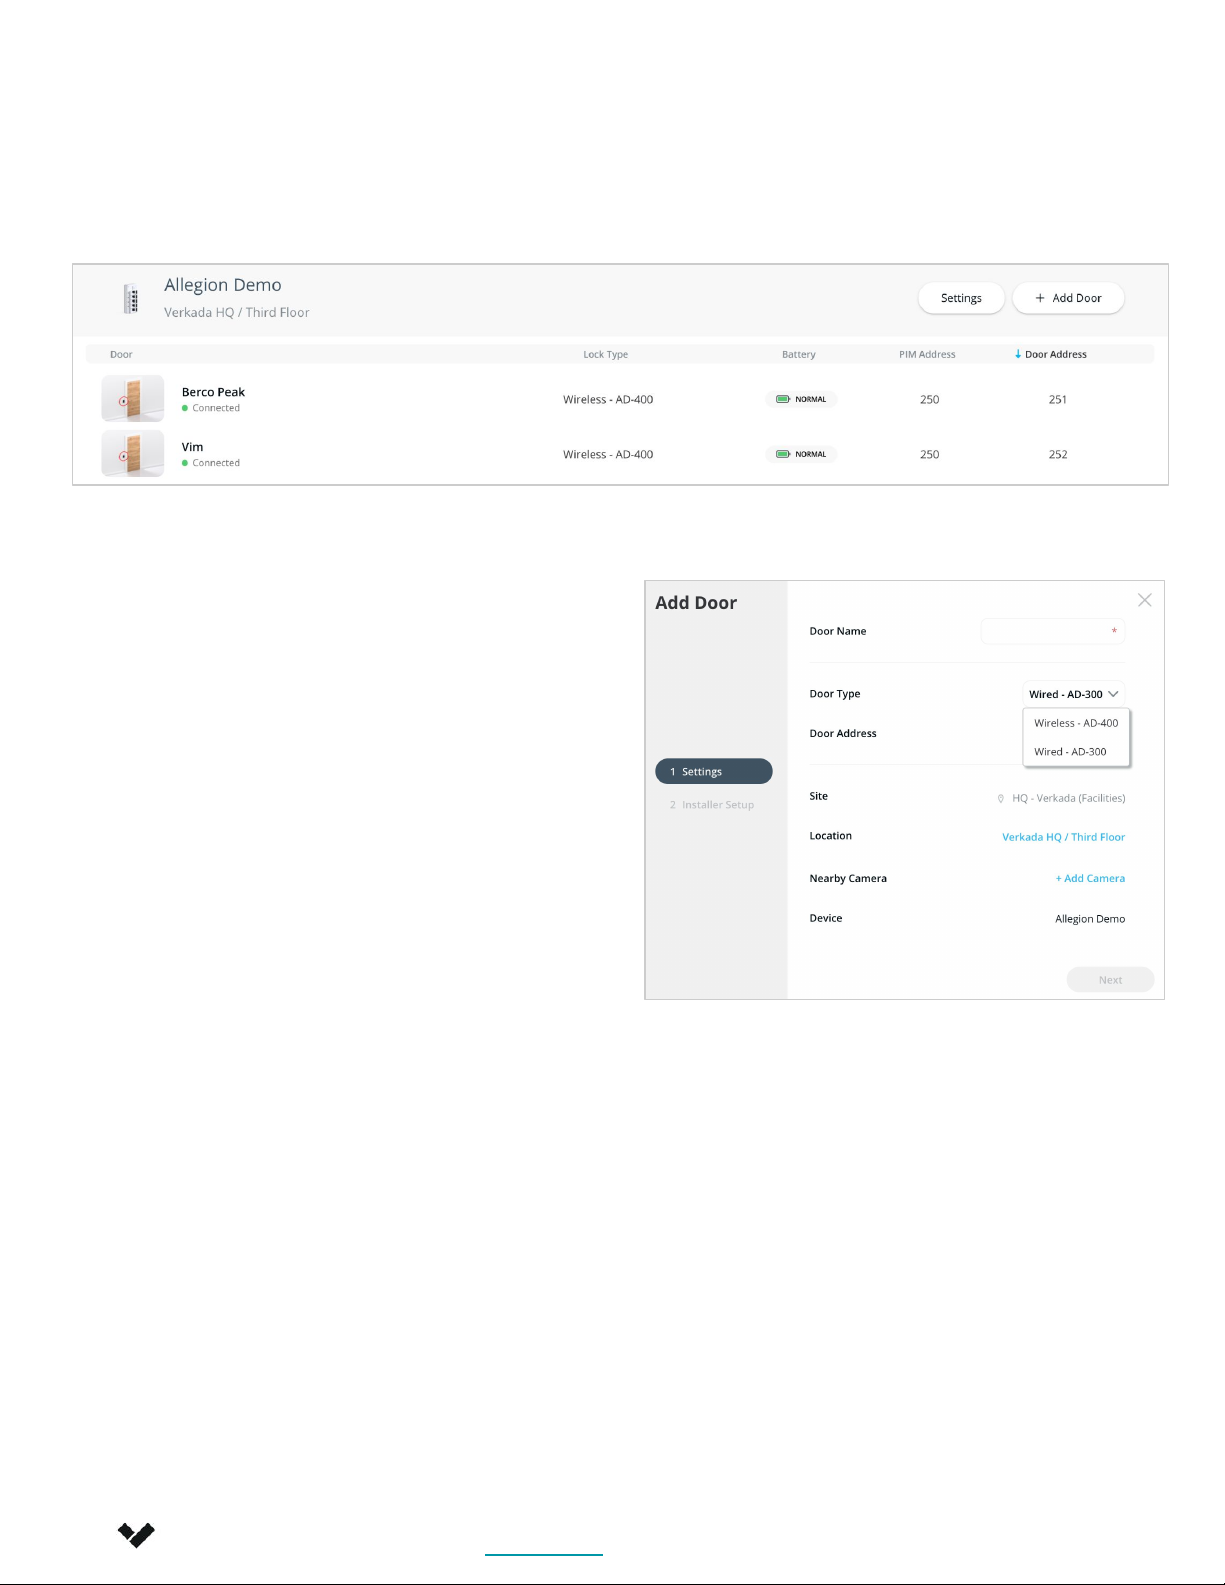Select Wired - AD-300 option in list
This screenshot has width=1225, height=1585.
pyautogui.click(x=1076, y=752)
